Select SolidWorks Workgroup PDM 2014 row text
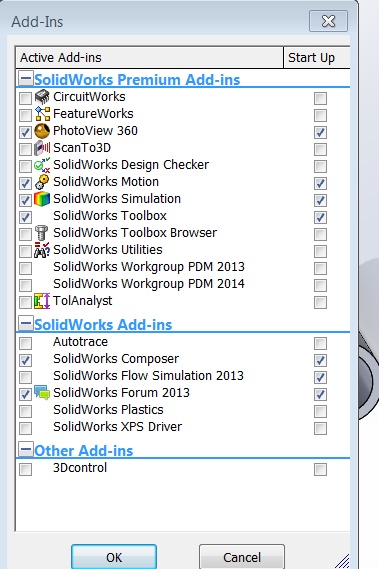379x569 pixels. point(149,284)
